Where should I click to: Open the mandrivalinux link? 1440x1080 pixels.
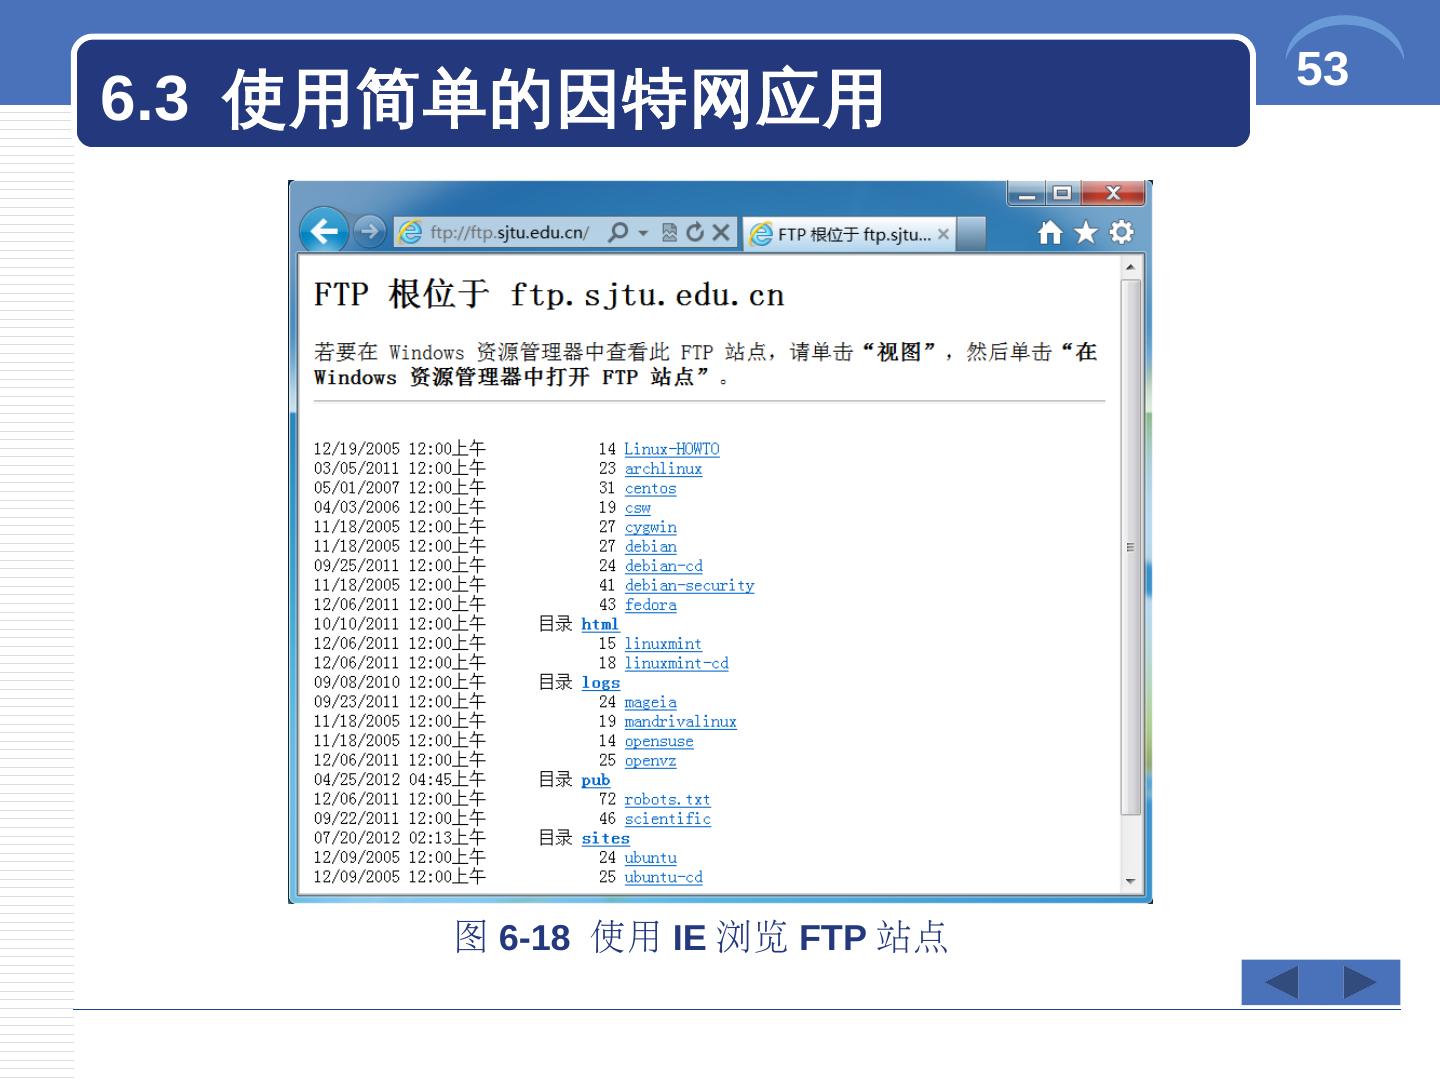[x=680, y=722]
